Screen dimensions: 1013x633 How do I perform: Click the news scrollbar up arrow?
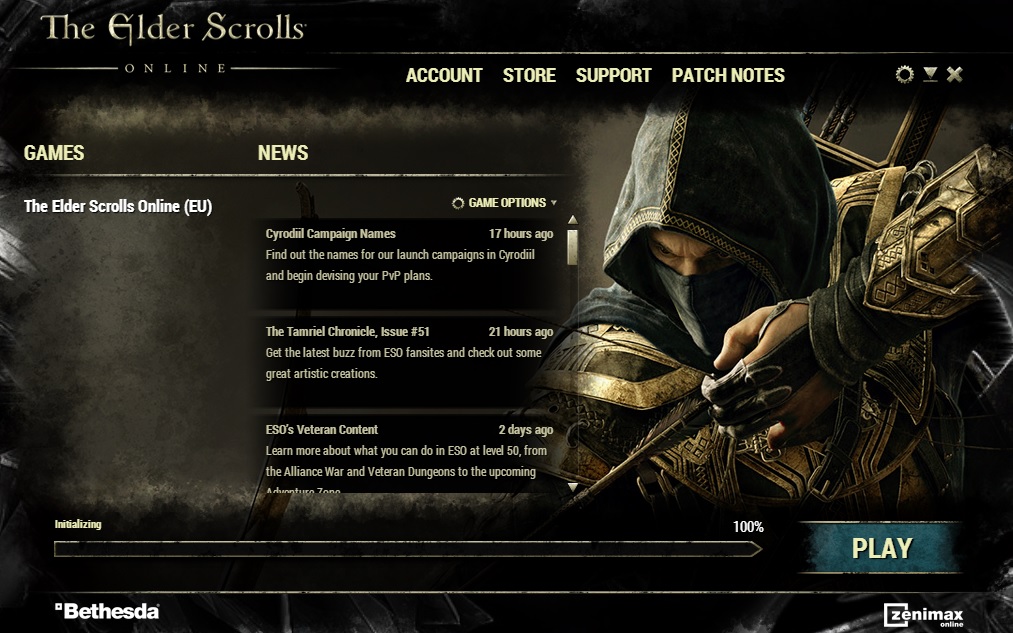(x=572, y=220)
